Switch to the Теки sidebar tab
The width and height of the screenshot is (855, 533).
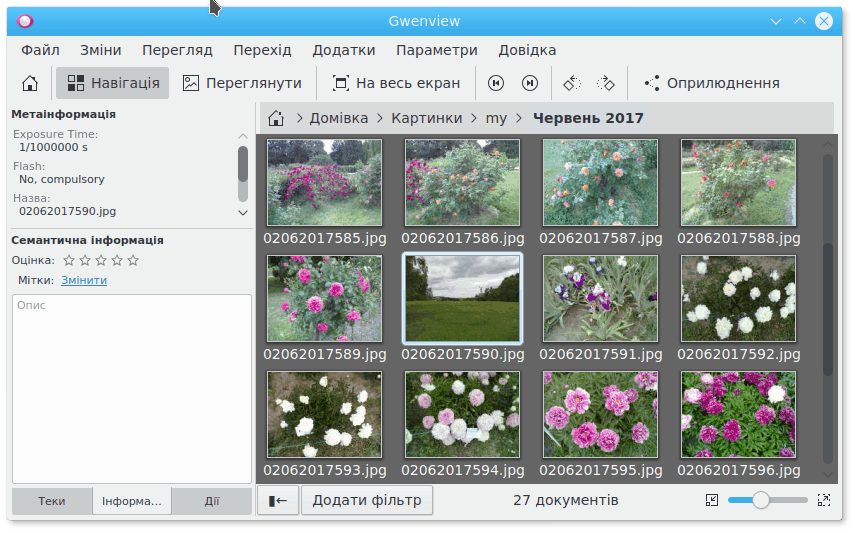pyautogui.click(x=52, y=501)
